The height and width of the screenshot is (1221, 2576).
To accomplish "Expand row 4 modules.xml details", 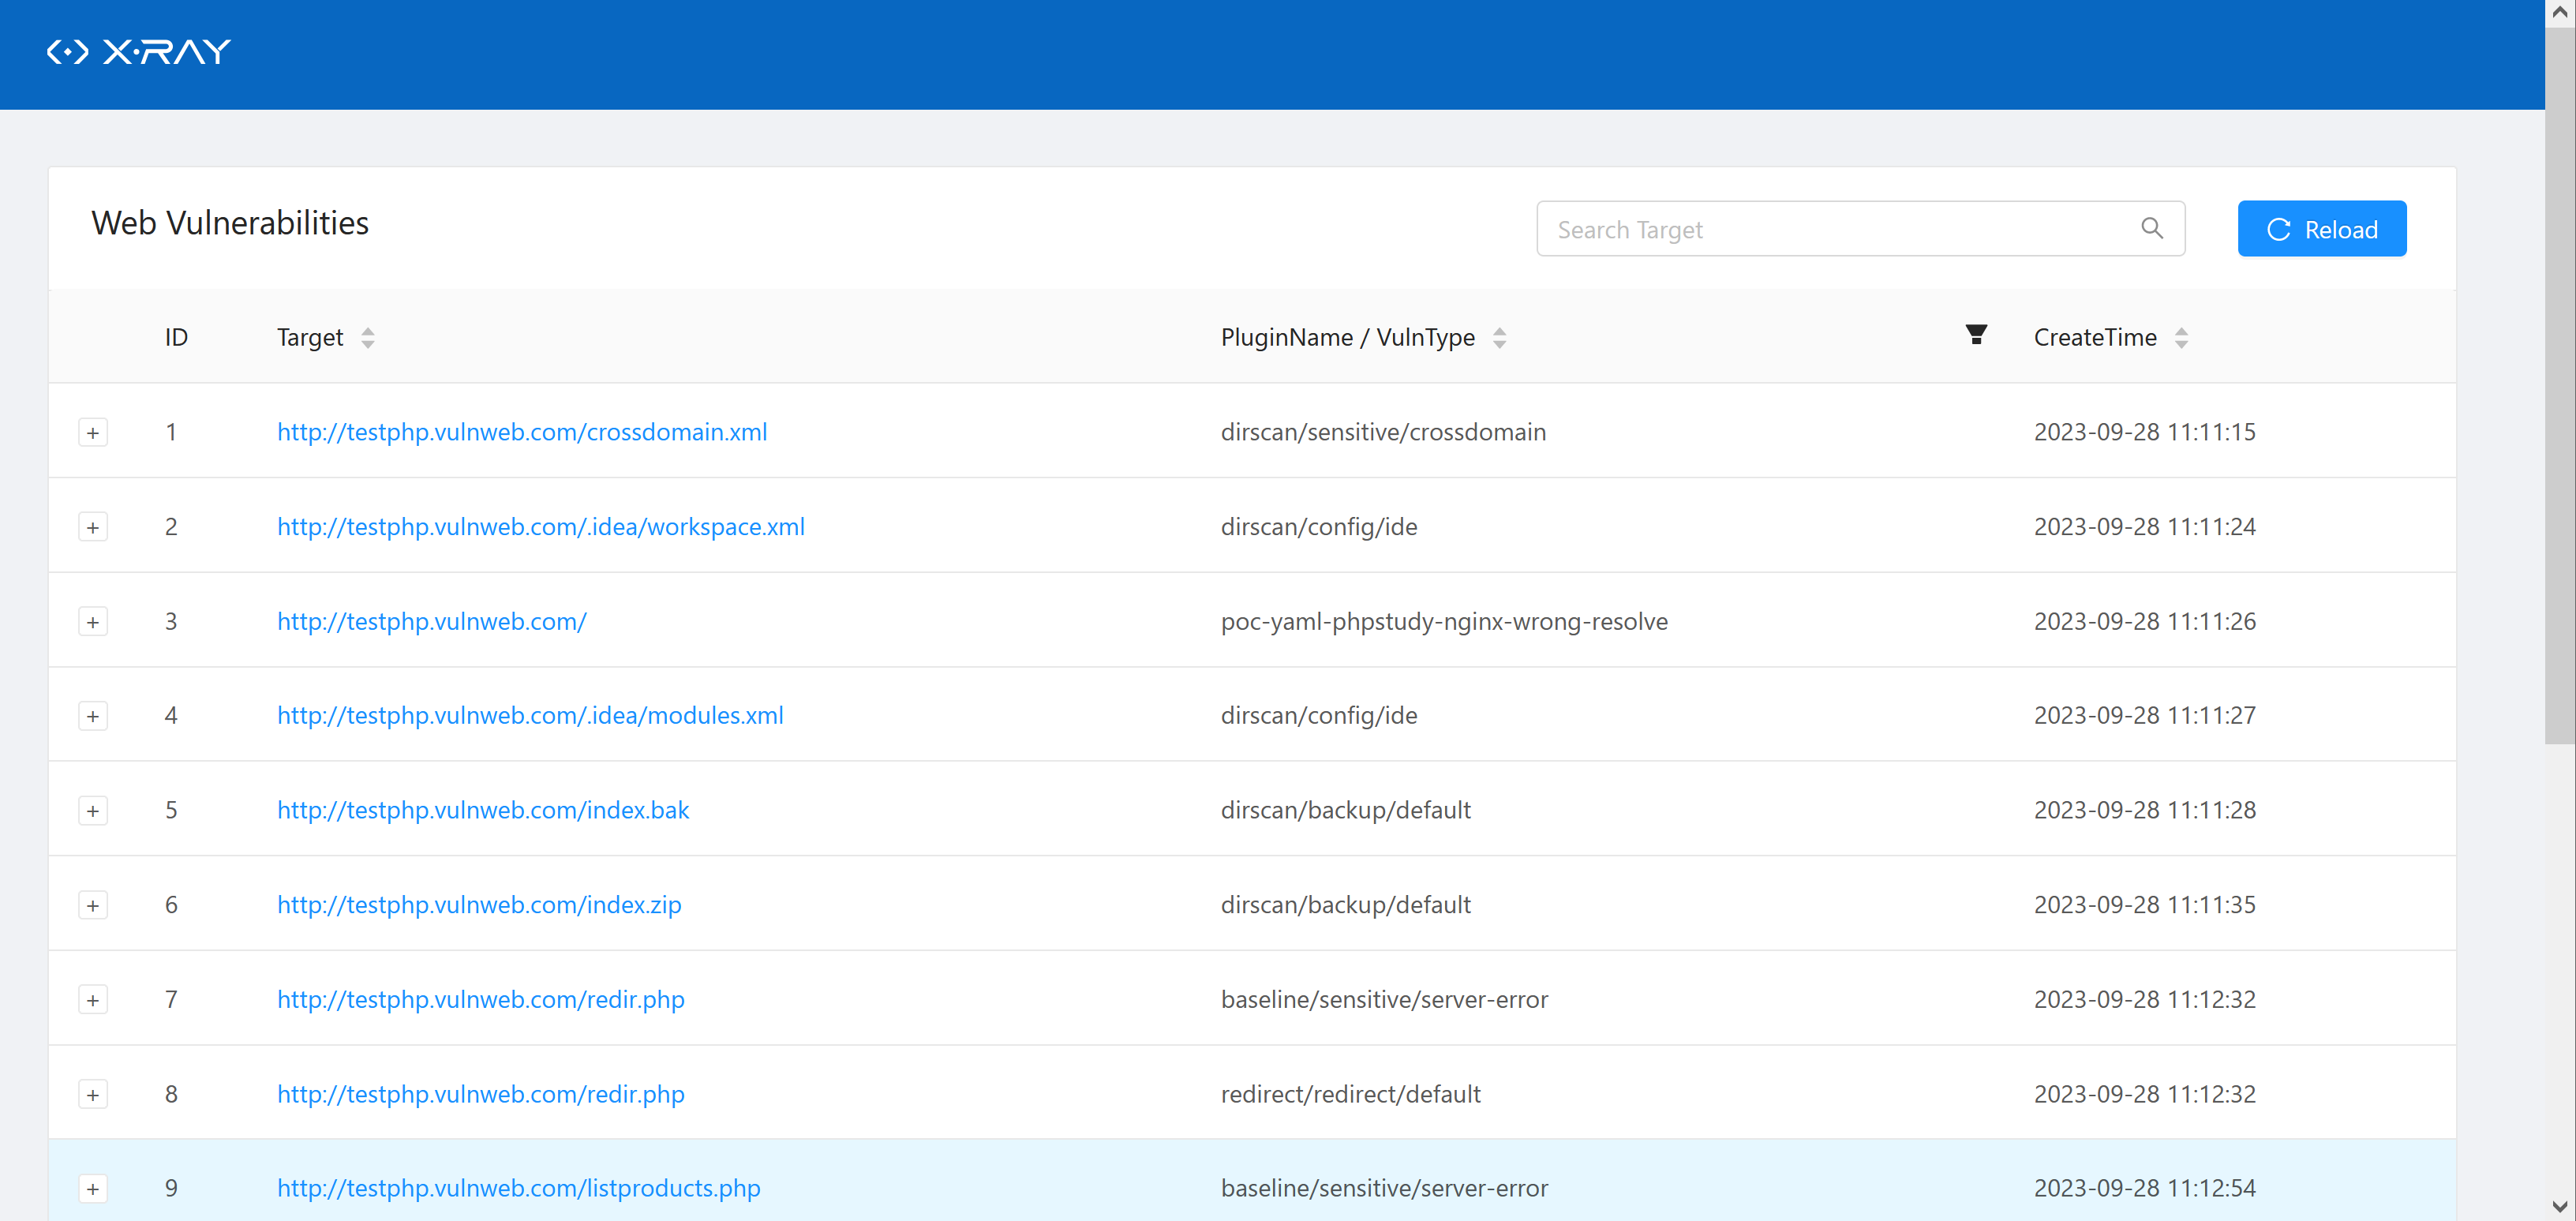I will click(93, 716).
